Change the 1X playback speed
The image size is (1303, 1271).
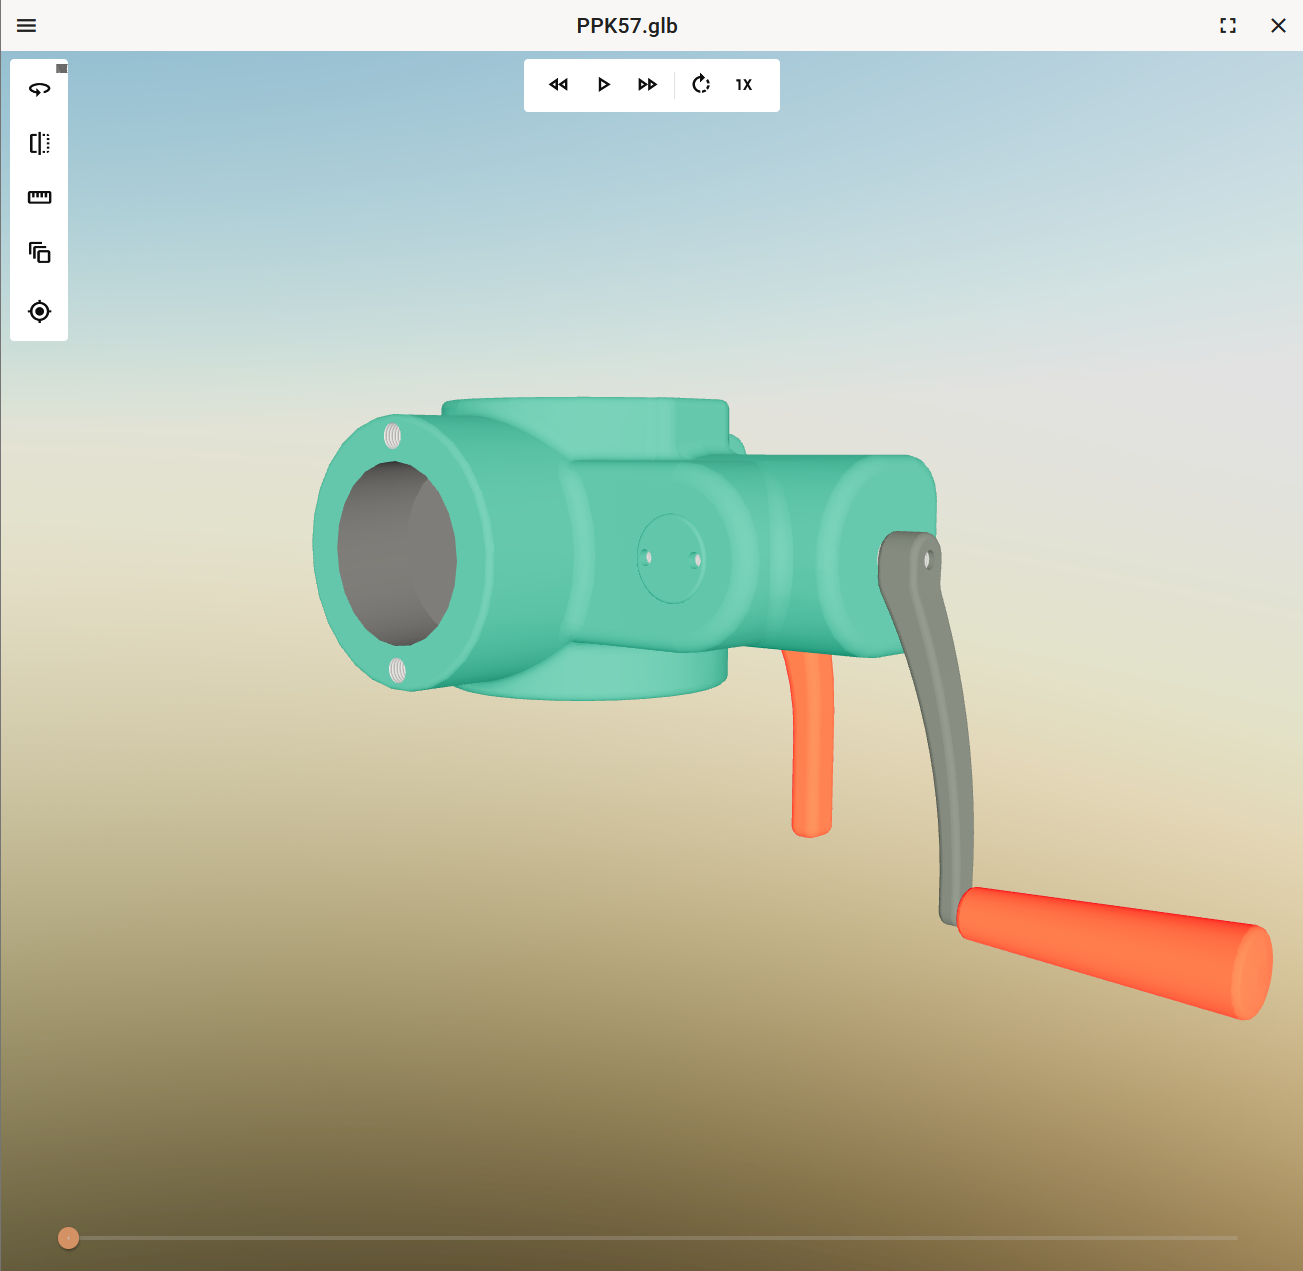744,85
